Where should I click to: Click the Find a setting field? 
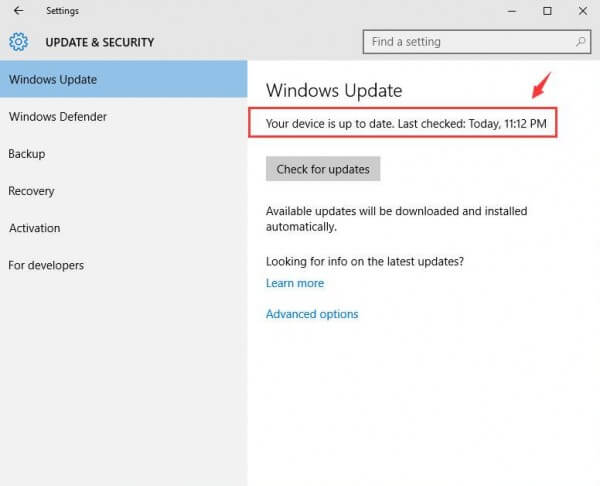[476, 42]
